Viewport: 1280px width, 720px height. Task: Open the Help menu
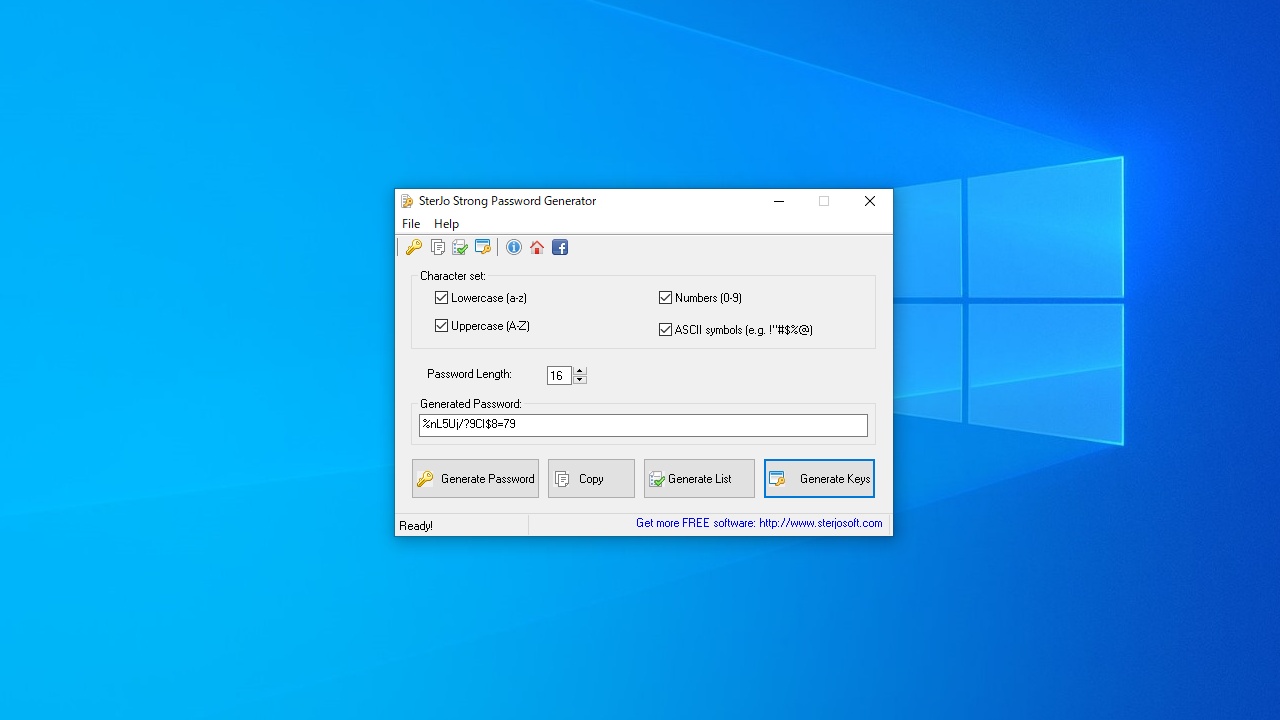[446, 224]
